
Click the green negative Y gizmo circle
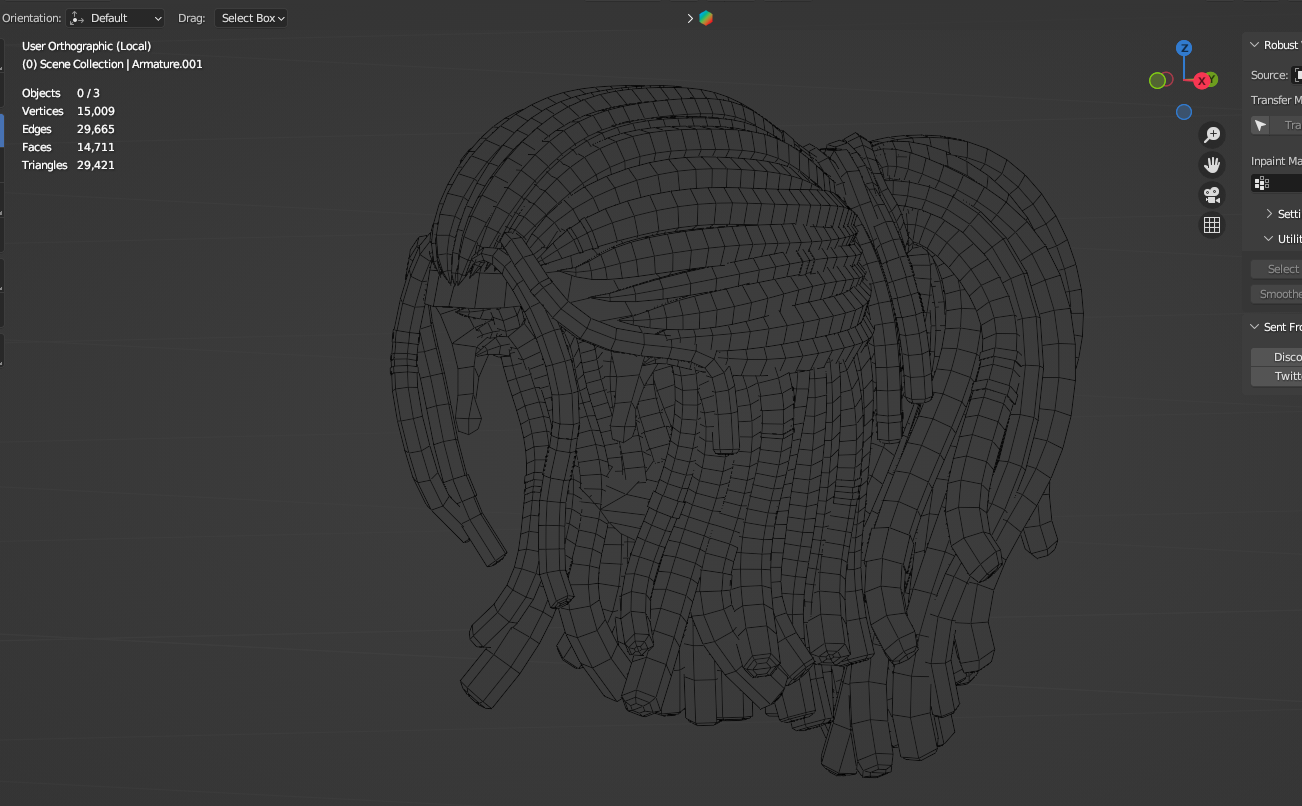[1157, 80]
